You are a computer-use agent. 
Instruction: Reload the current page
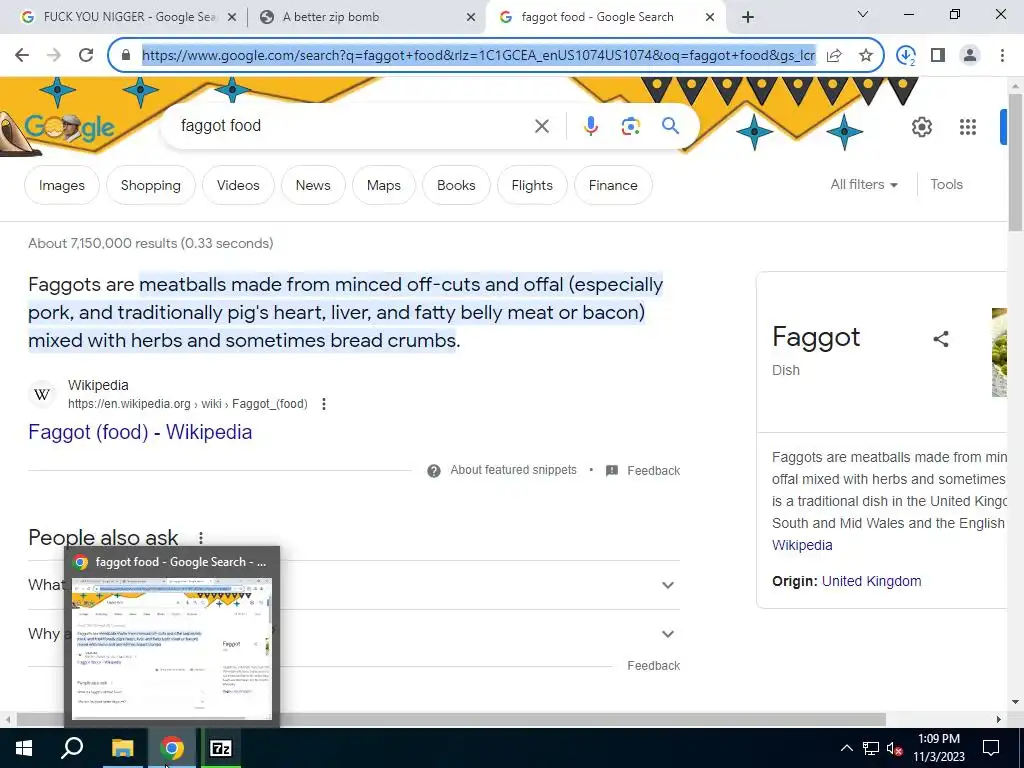click(x=86, y=55)
